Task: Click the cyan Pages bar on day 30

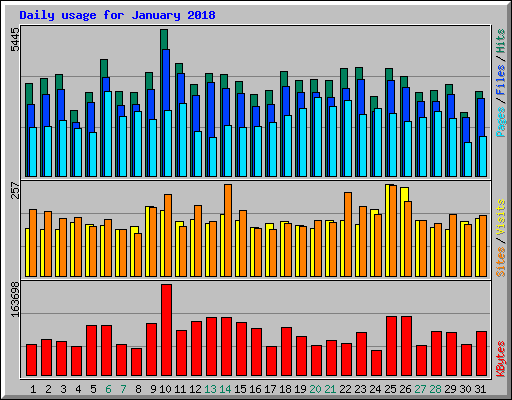Action: click(x=468, y=159)
